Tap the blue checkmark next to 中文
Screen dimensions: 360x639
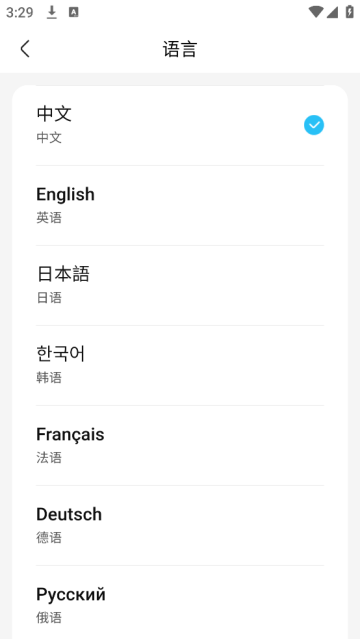314,125
